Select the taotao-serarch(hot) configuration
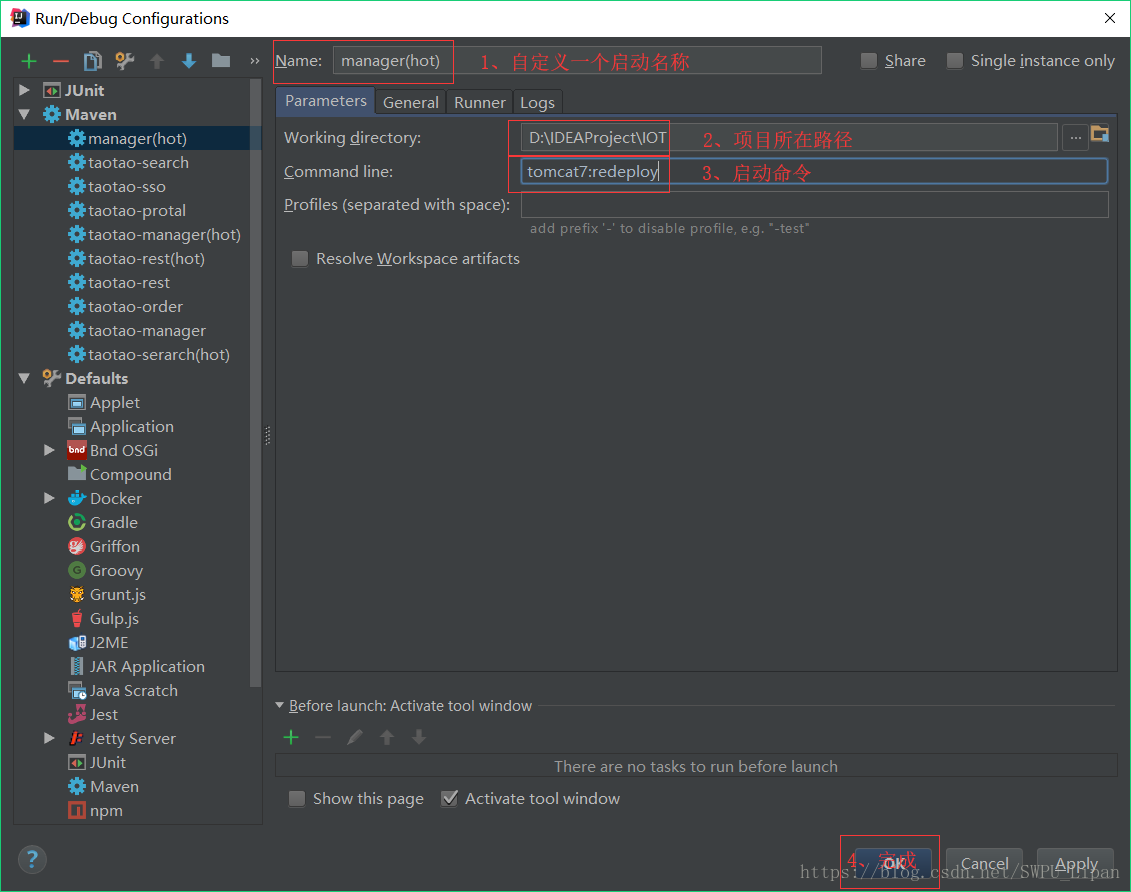Screen dimensions: 1131x892 pos(159,354)
